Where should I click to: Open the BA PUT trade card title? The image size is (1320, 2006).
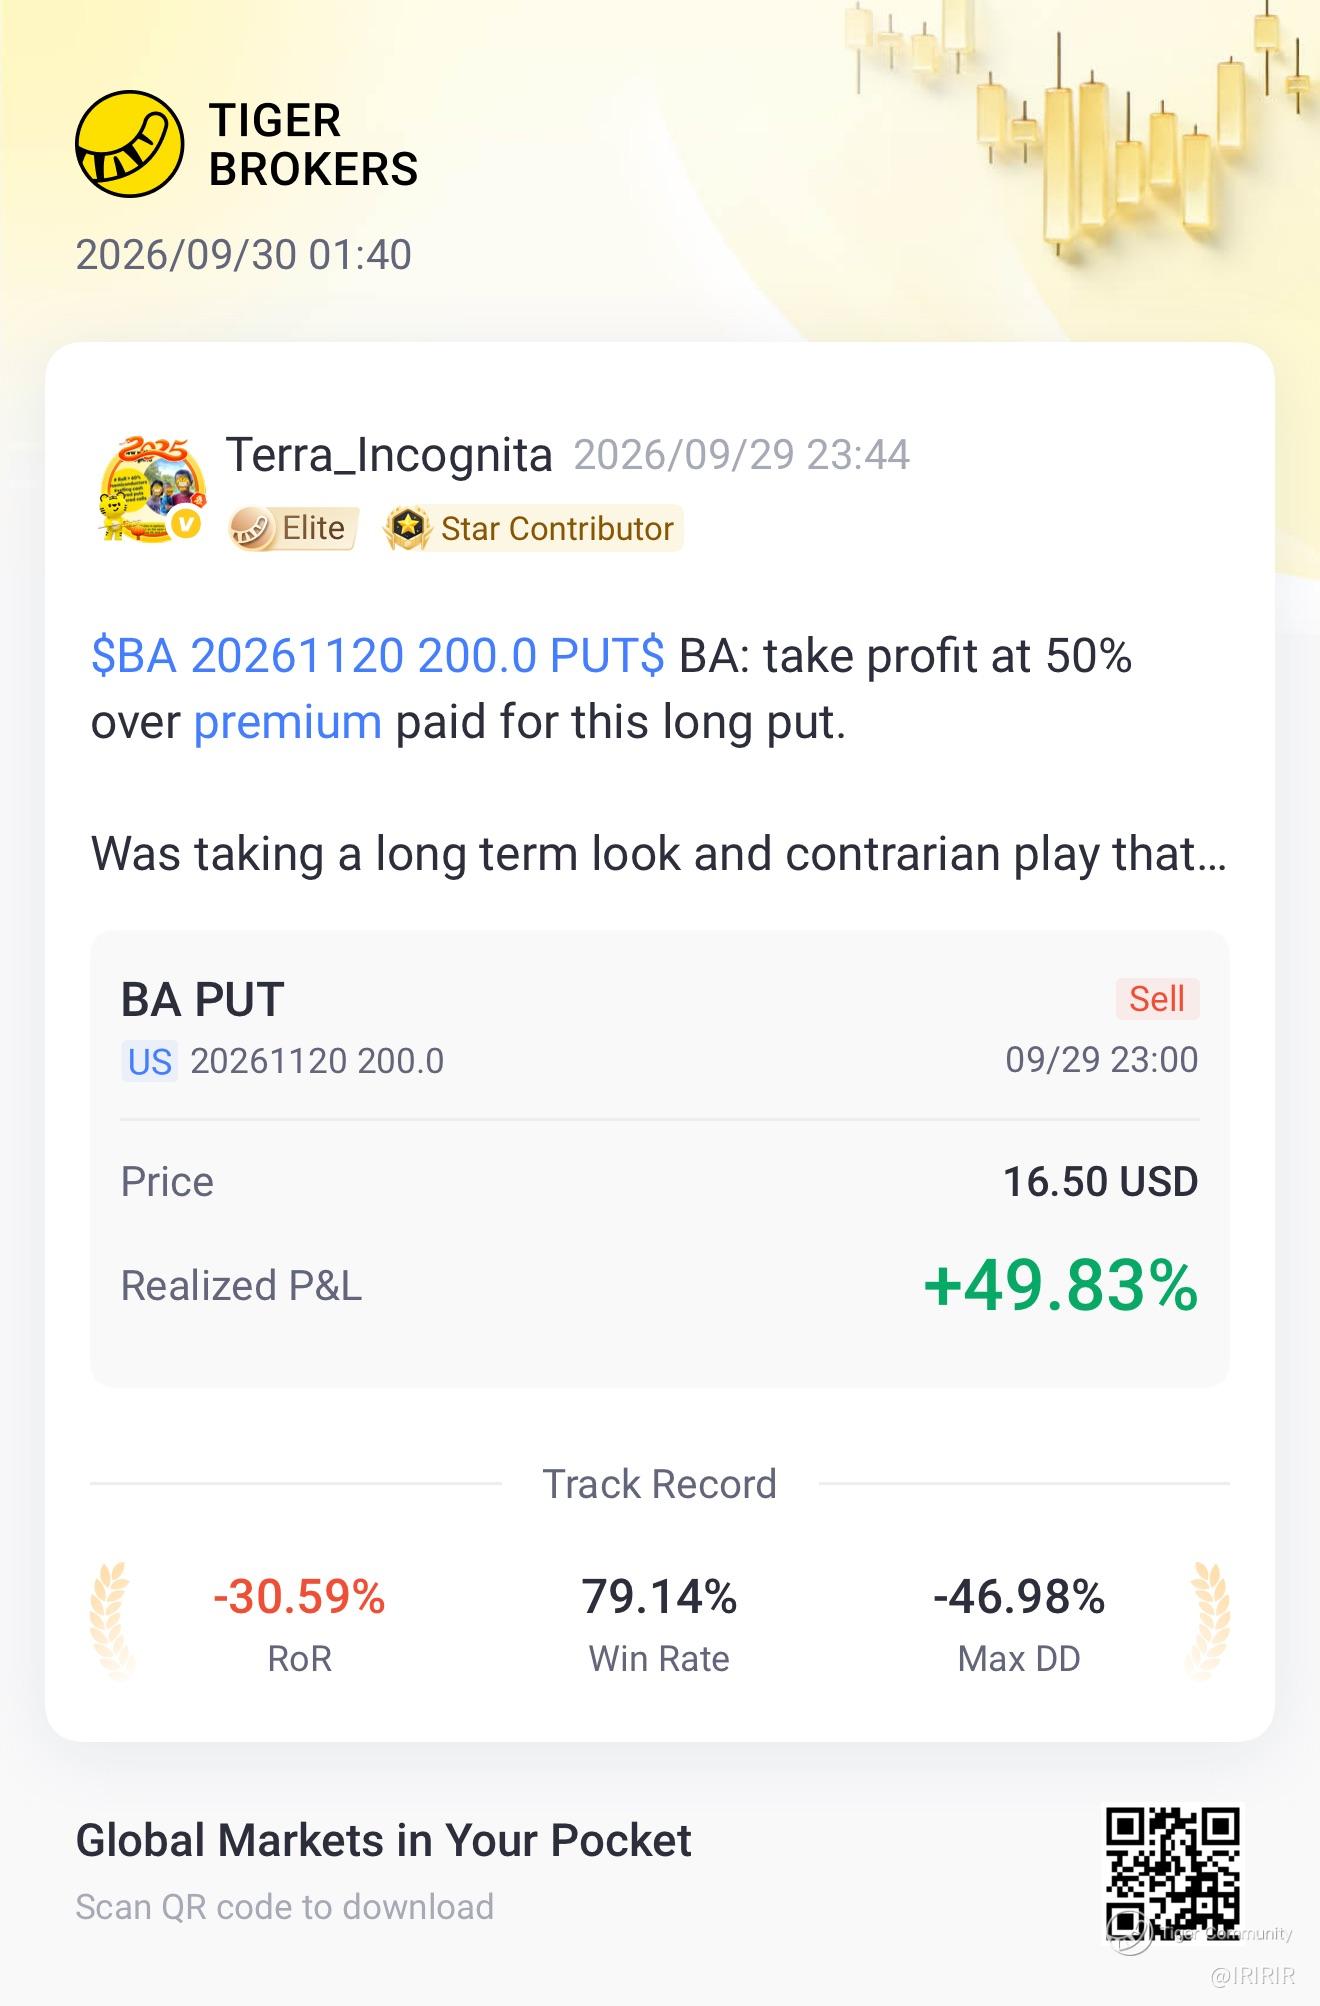(203, 1000)
